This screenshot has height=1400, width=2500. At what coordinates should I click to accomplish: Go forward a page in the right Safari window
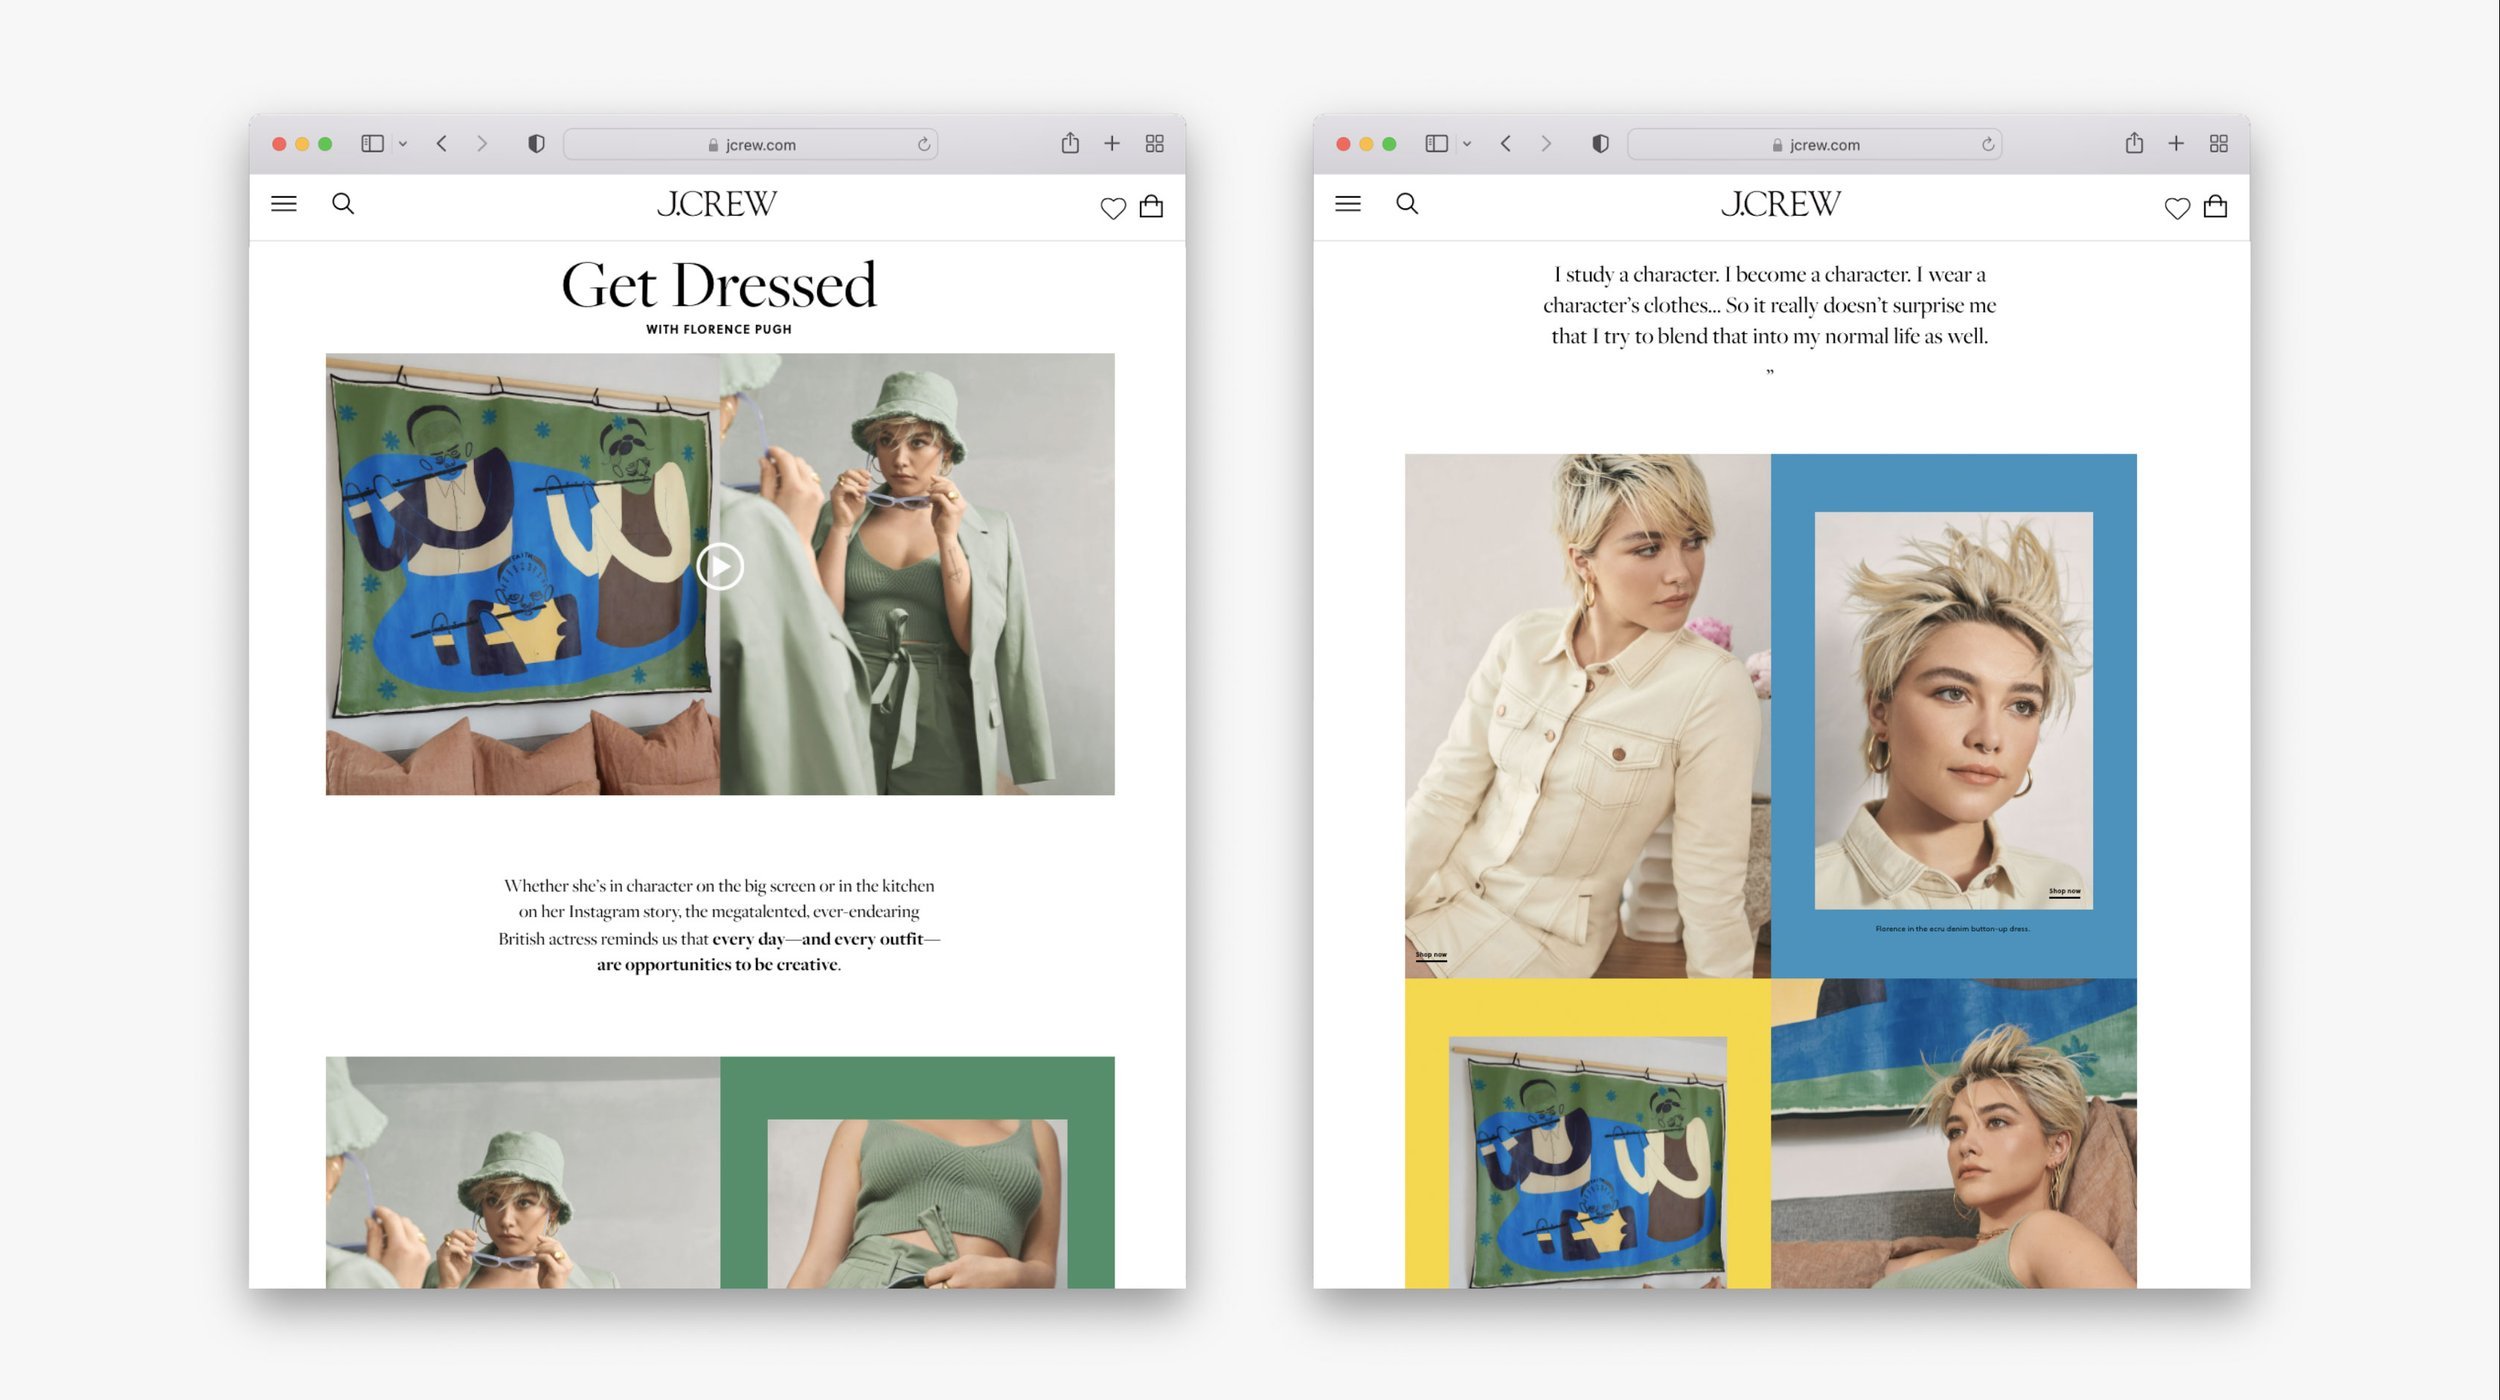(1546, 144)
